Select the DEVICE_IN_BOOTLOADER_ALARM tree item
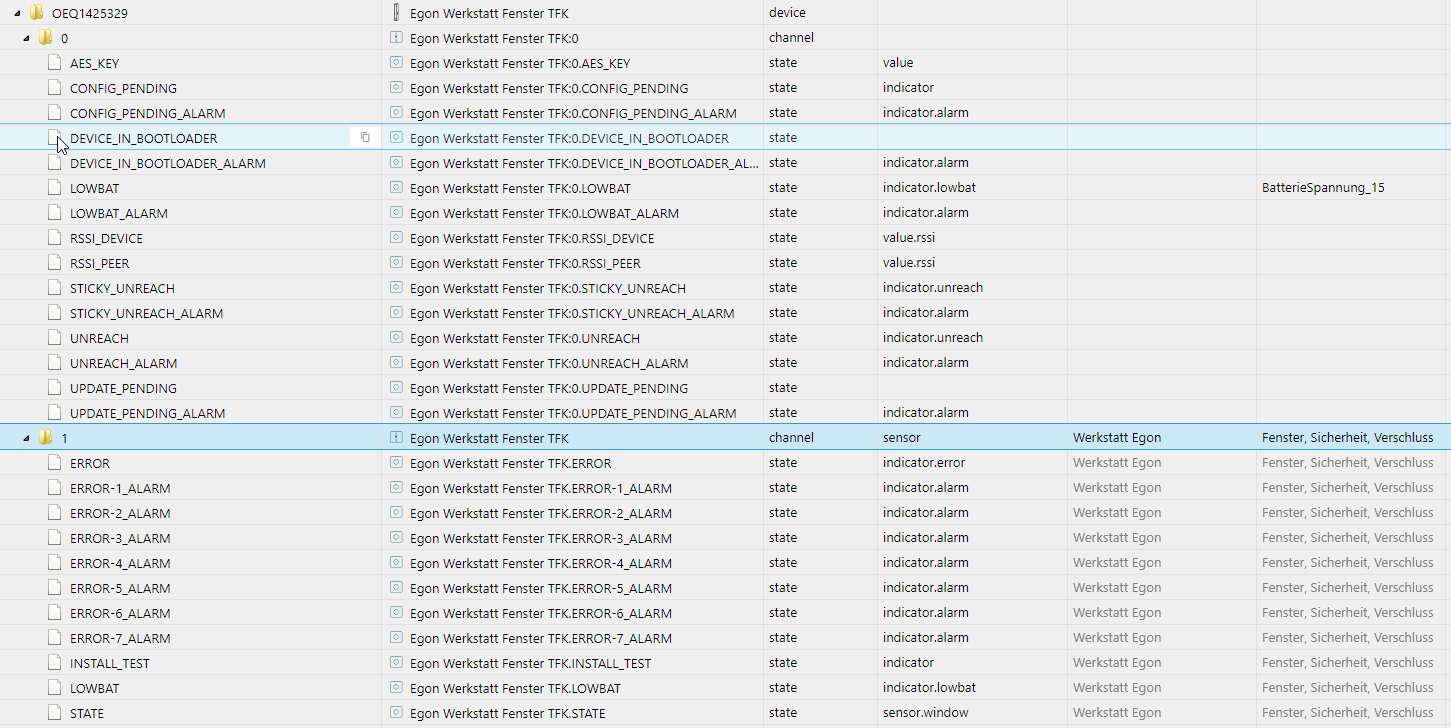Viewport: 1451px width, 728px height. point(168,163)
